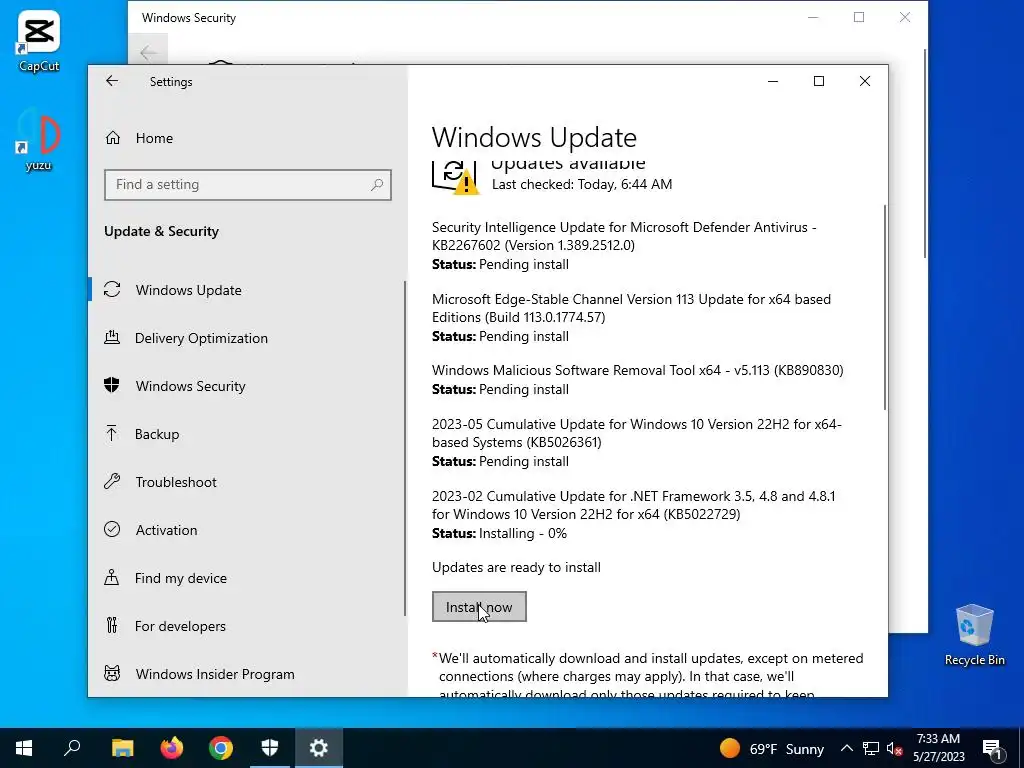This screenshot has height=768, width=1024.
Task: Click the For developers tools icon
Action: [x=112, y=626]
